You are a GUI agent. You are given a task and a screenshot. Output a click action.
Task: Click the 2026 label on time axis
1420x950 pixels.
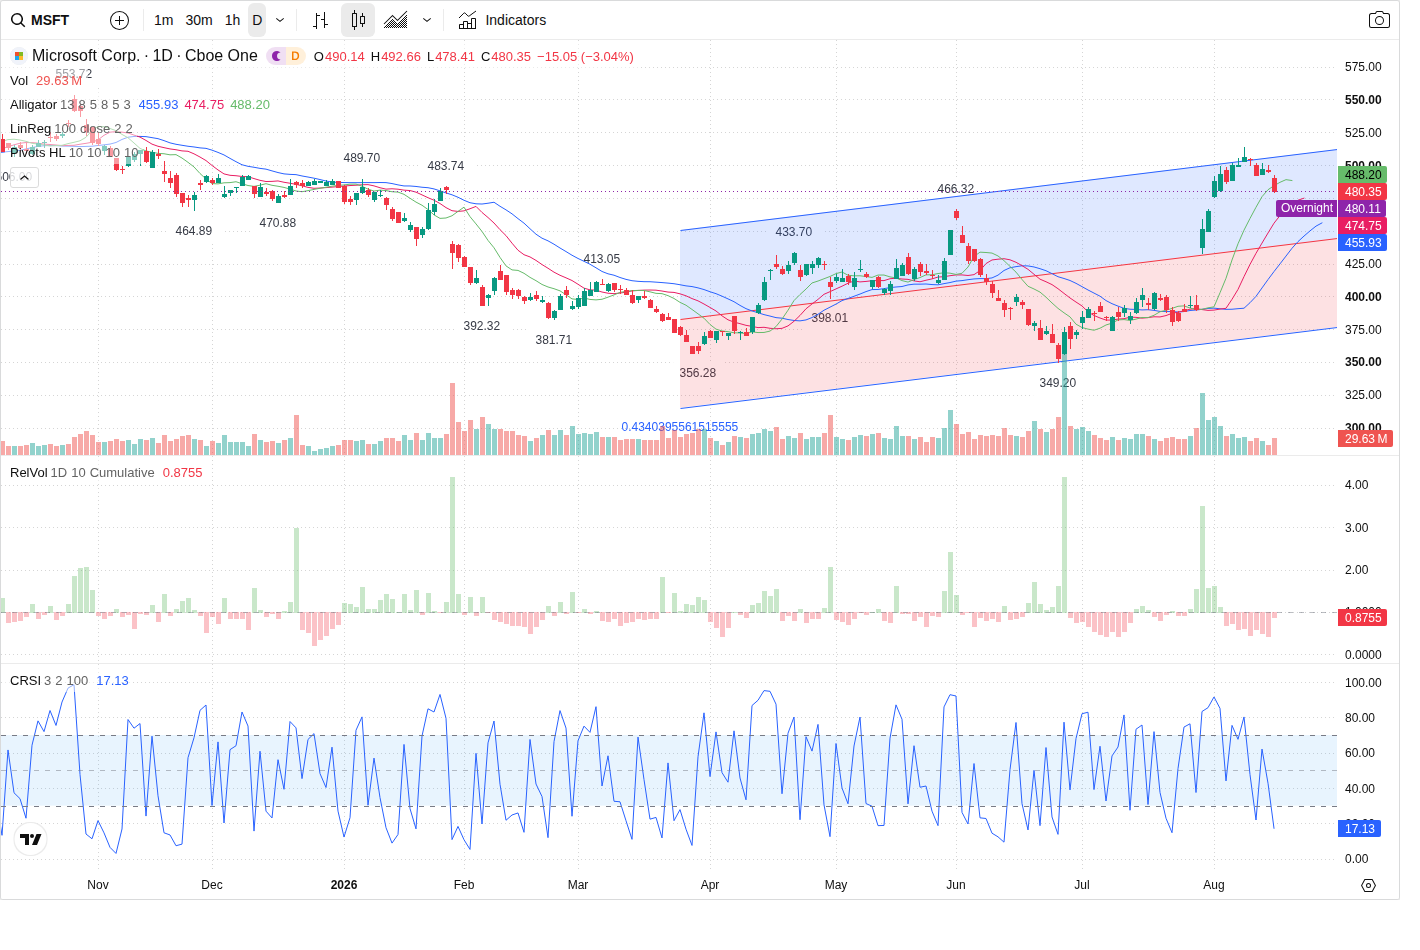point(344,885)
